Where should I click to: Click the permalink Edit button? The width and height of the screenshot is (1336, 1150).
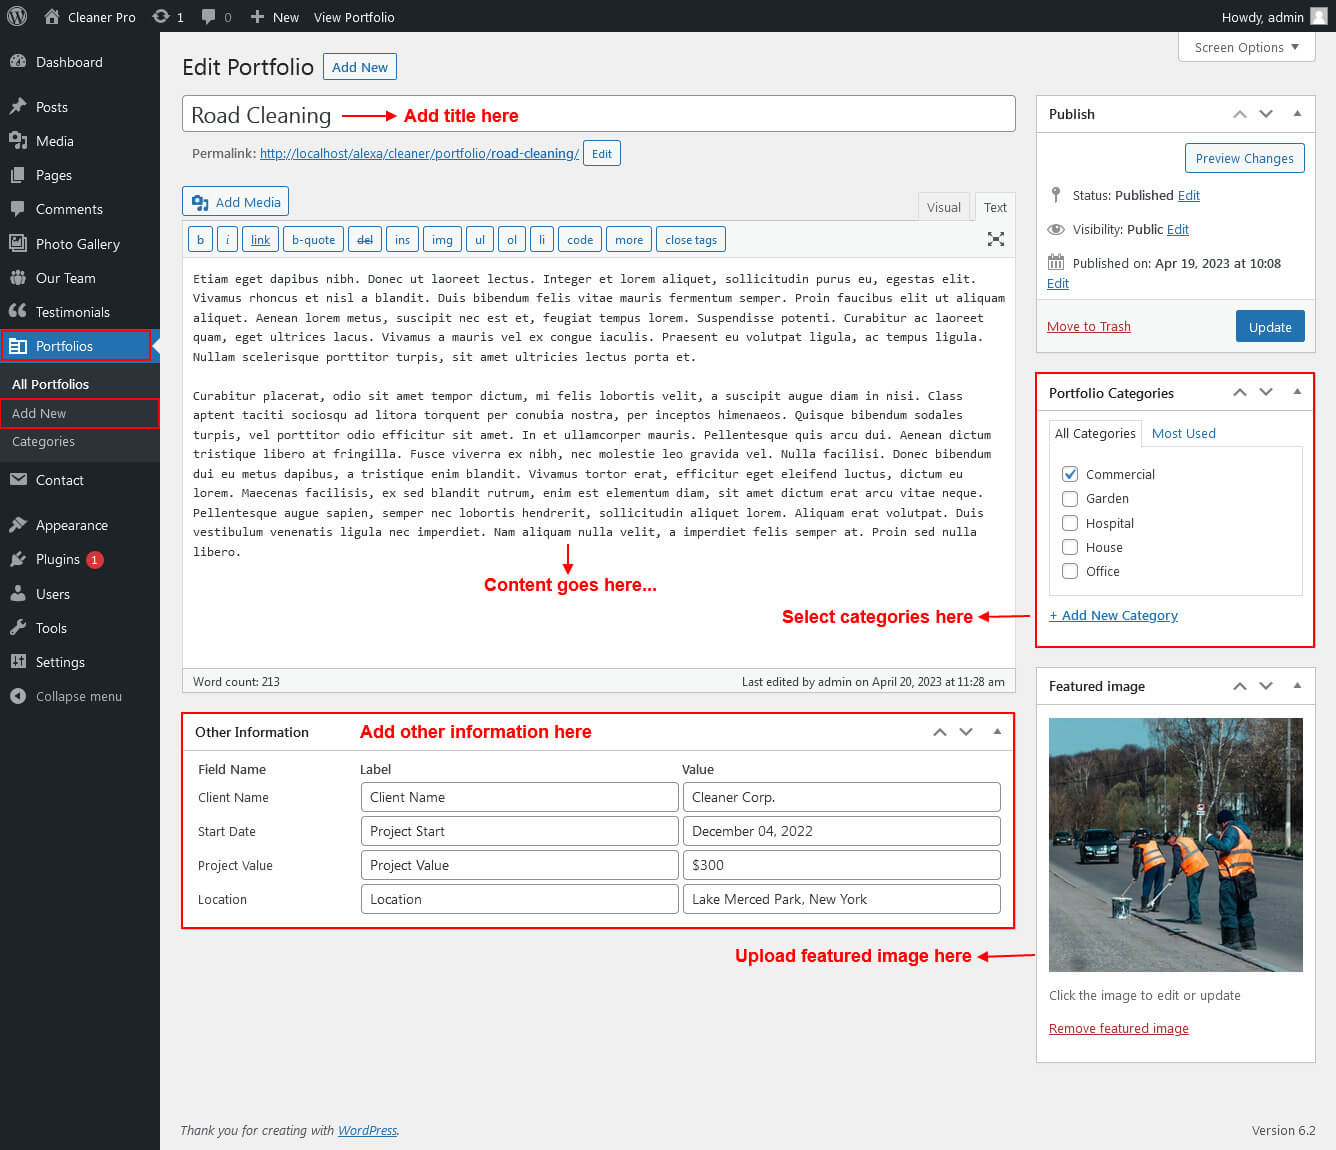pyautogui.click(x=602, y=153)
